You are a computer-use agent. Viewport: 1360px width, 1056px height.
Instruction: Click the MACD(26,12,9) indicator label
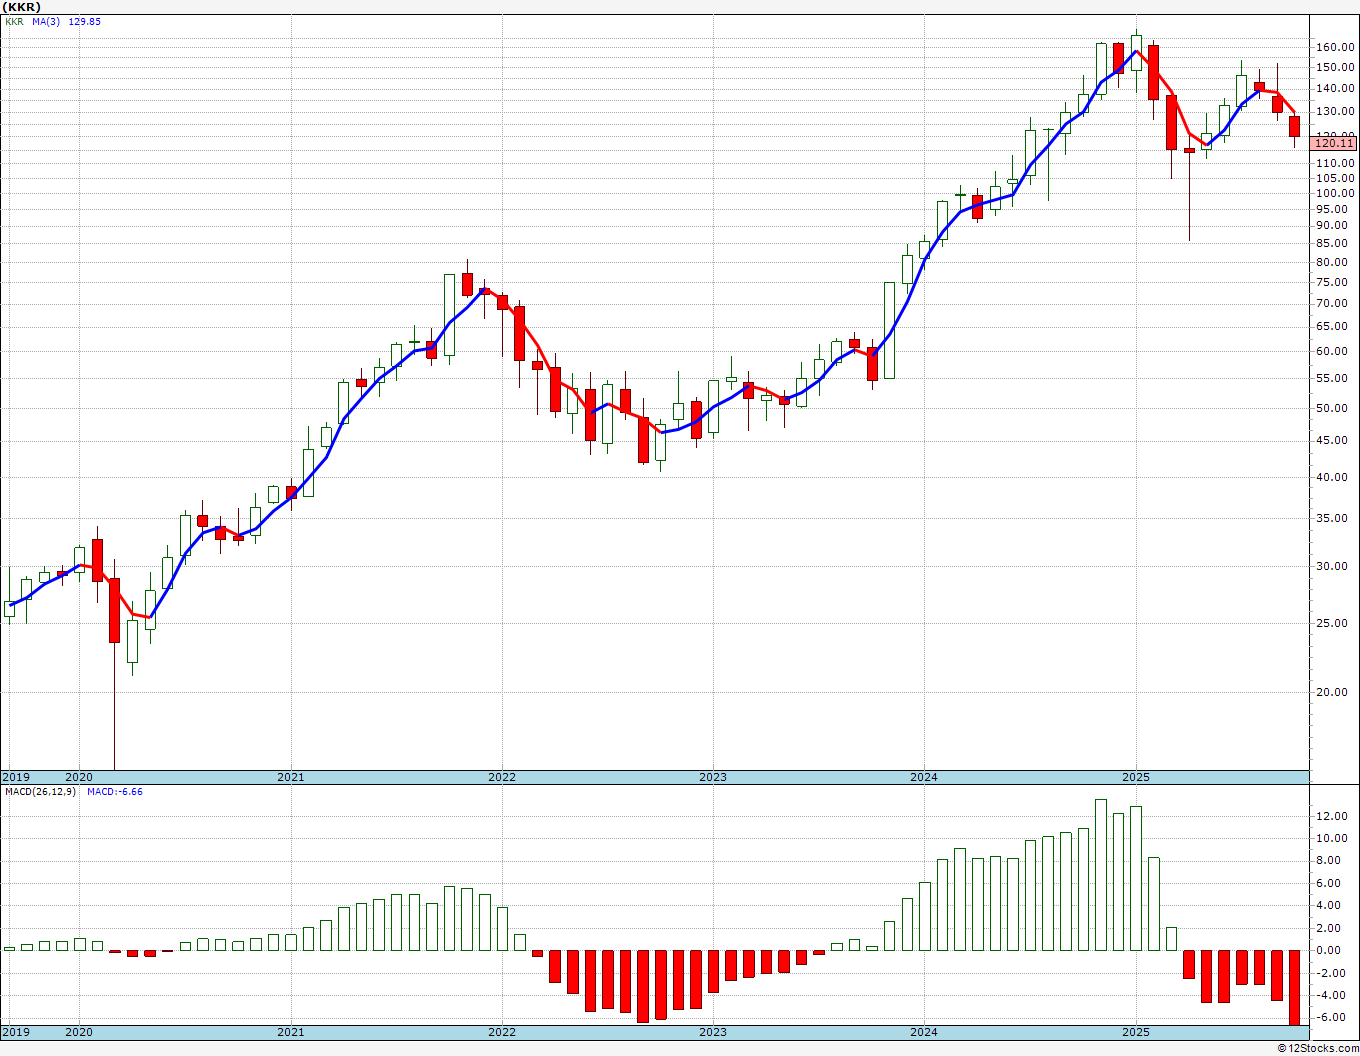[40, 792]
